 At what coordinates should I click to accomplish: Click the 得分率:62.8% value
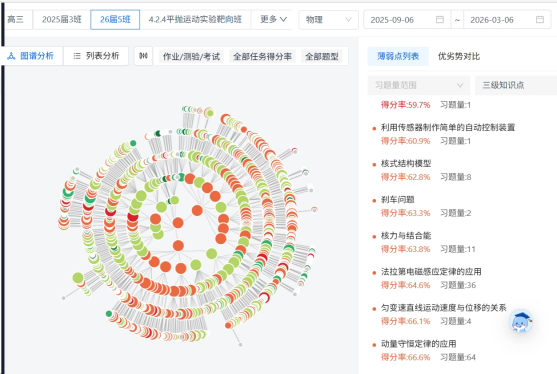405,177
